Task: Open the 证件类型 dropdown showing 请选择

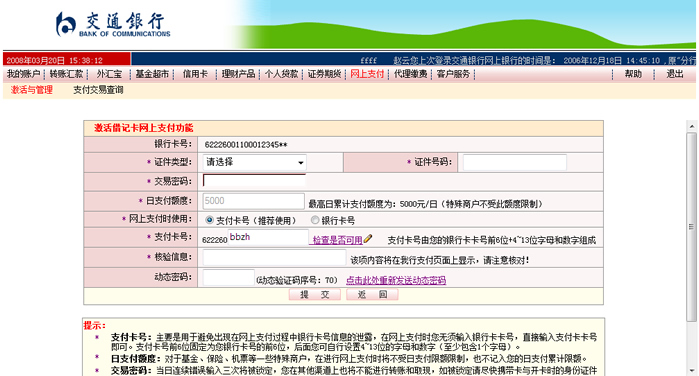Action: point(255,162)
